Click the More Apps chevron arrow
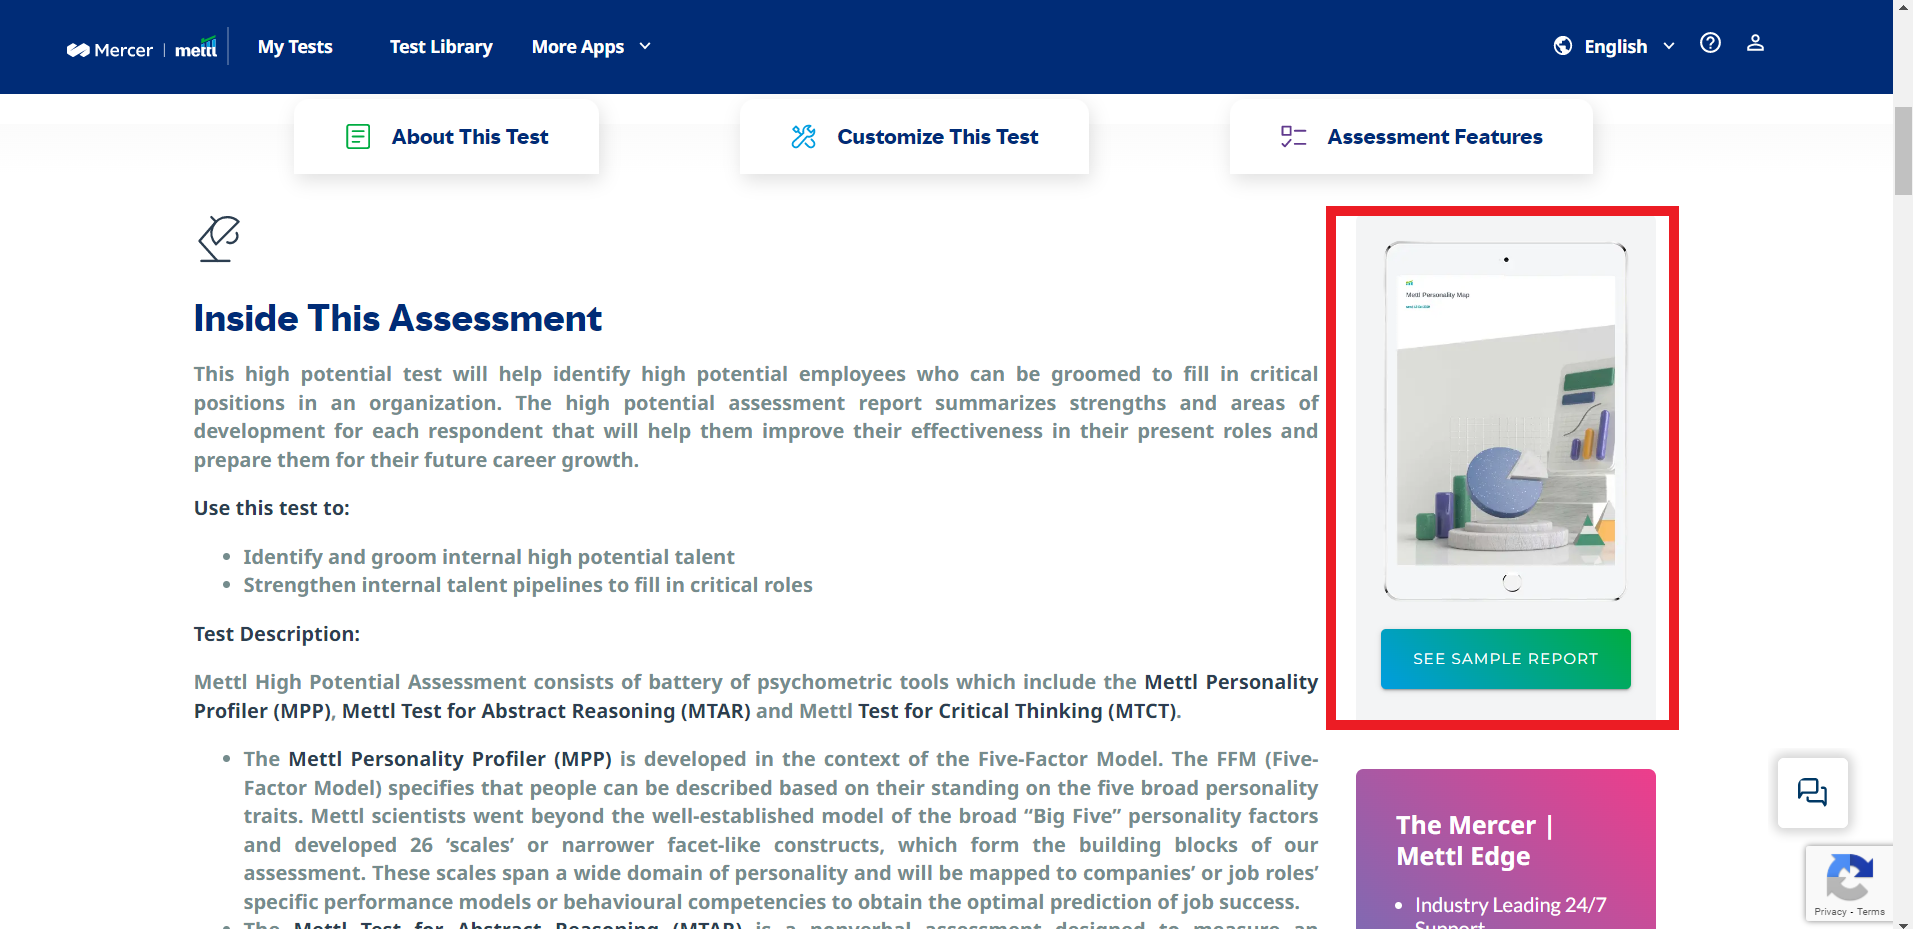 pos(645,46)
